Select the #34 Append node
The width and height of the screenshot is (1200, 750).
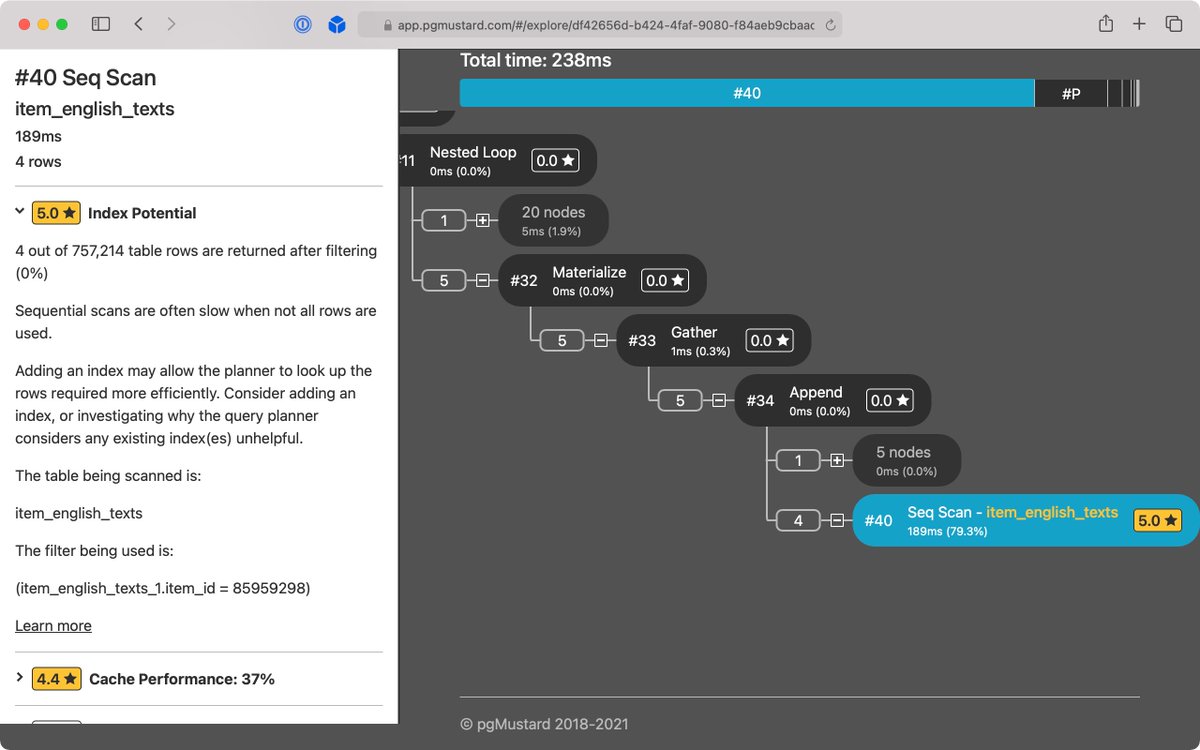click(x=833, y=400)
